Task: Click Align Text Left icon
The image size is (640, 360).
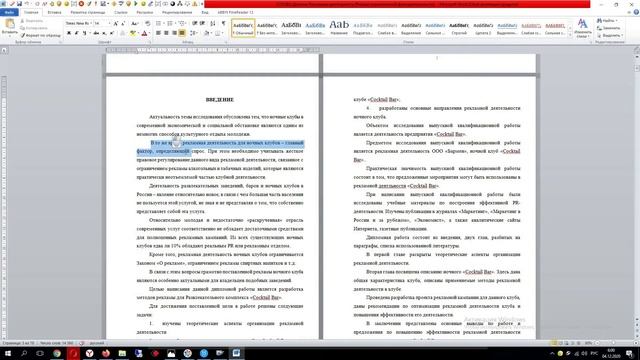Action: point(158,33)
